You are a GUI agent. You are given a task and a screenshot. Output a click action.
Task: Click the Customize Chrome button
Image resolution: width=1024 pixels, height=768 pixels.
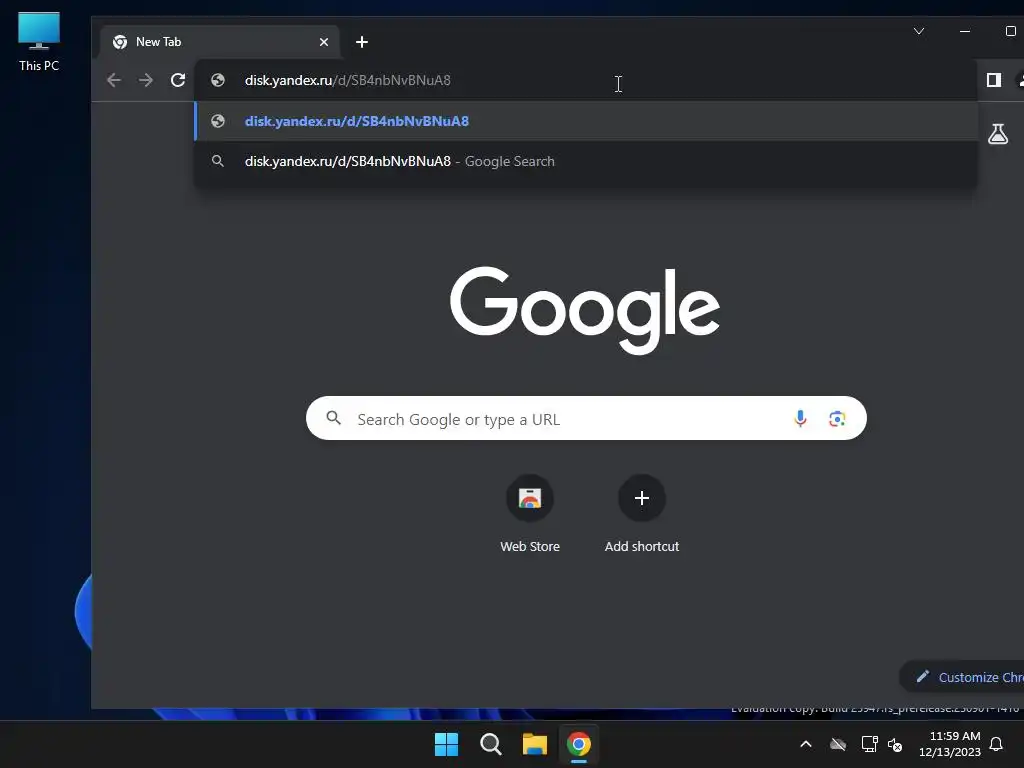pyautogui.click(x=961, y=677)
